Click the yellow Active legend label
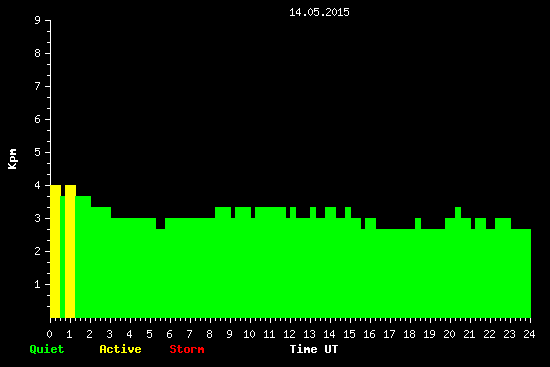This screenshot has width=550, height=367. [x=120, y=349]
